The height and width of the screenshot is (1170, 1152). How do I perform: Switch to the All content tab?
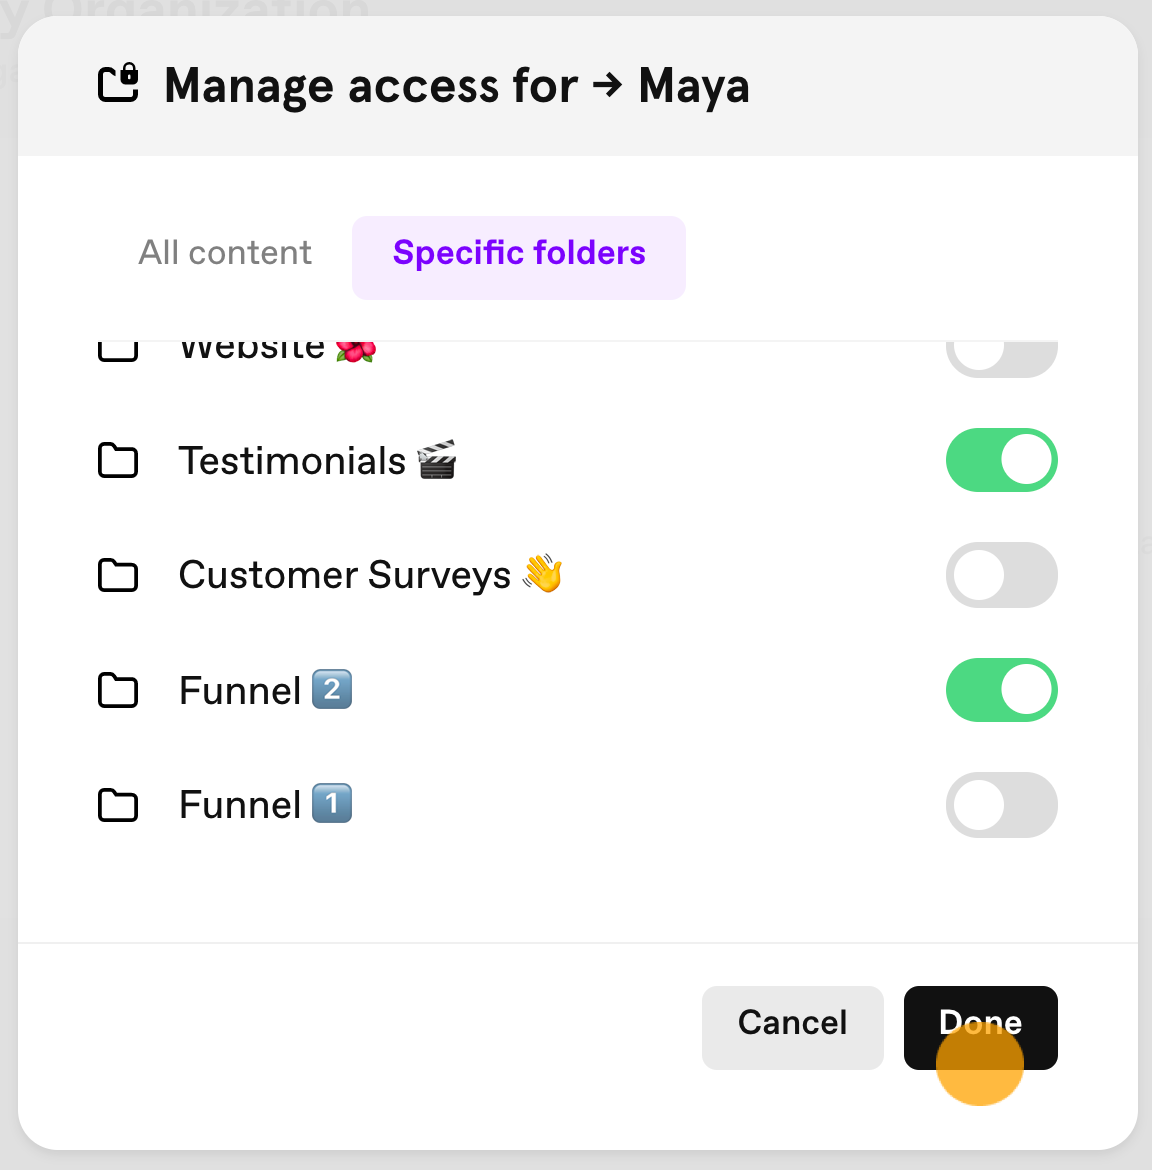(x=225, y=253)
